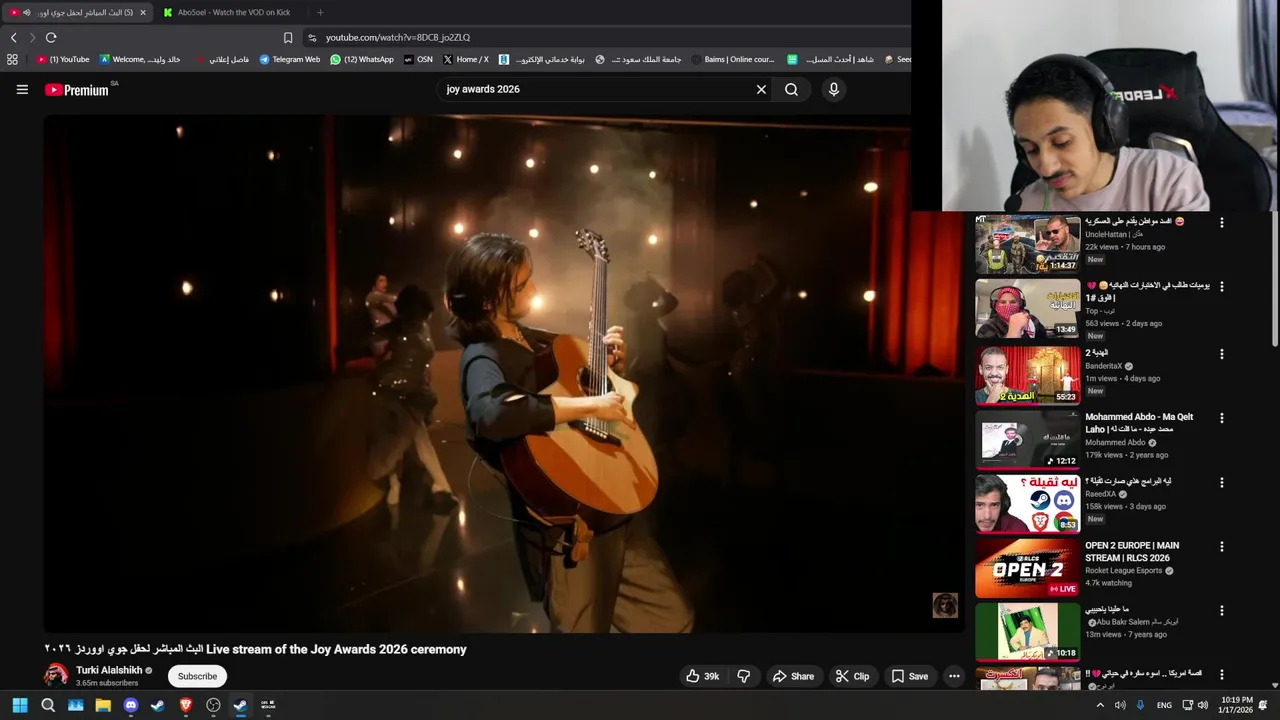Clear the 'joy awards 2026' search text

click(x=761, y=89)
